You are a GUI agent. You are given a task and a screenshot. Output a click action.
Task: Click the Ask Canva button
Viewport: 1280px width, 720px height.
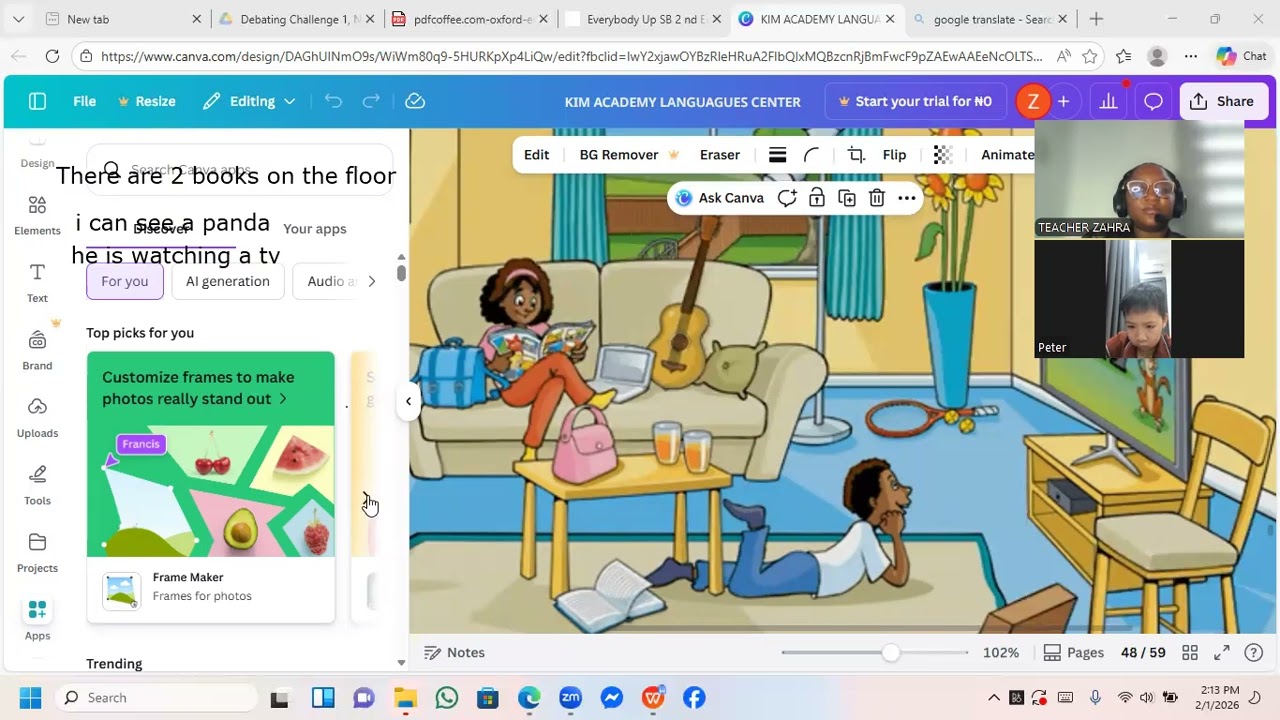pos(720,198)
